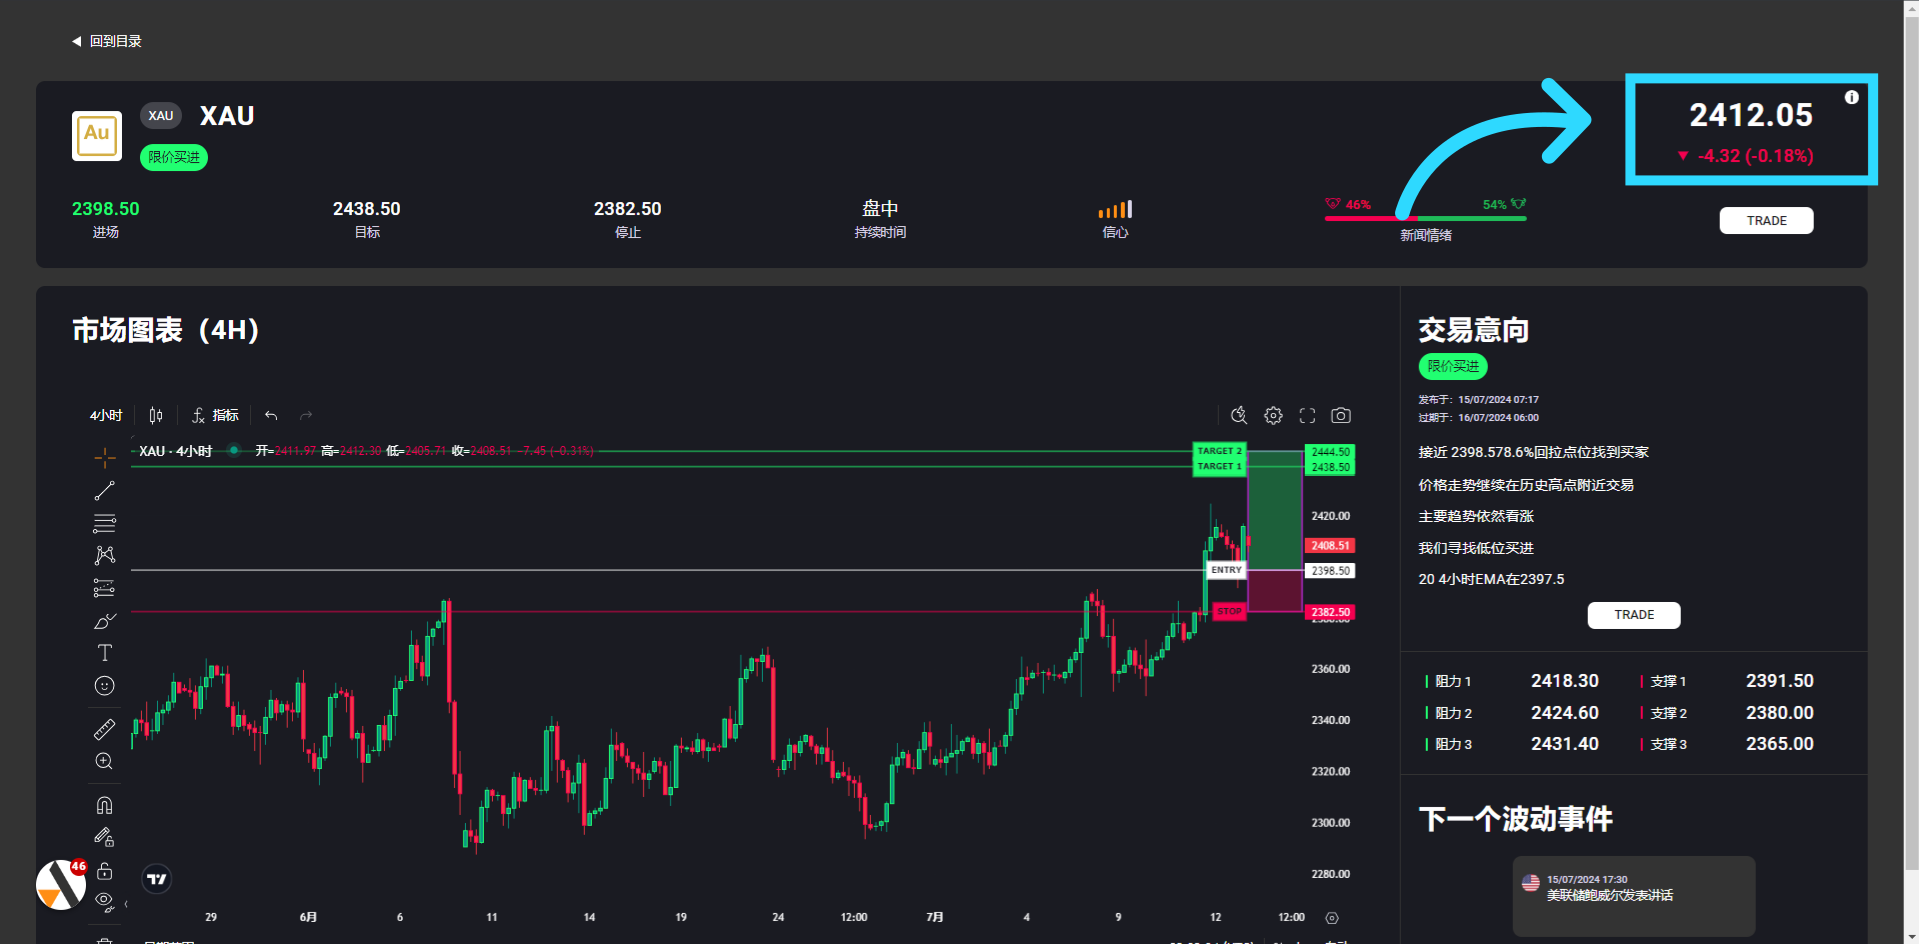This screenshot has height=944, width=1919.
Task: Click the quick search lightning icon
Action: tap(1239, 415)
